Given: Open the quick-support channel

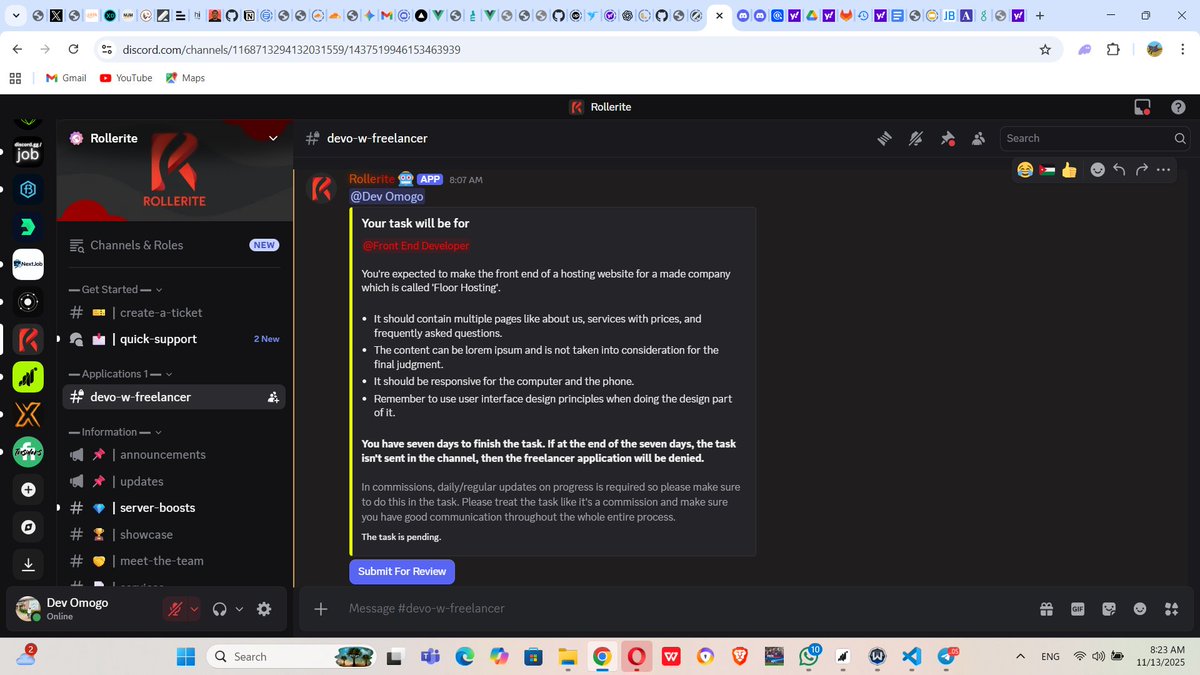Looking at the screenshot, I should (x=174, y=339).
